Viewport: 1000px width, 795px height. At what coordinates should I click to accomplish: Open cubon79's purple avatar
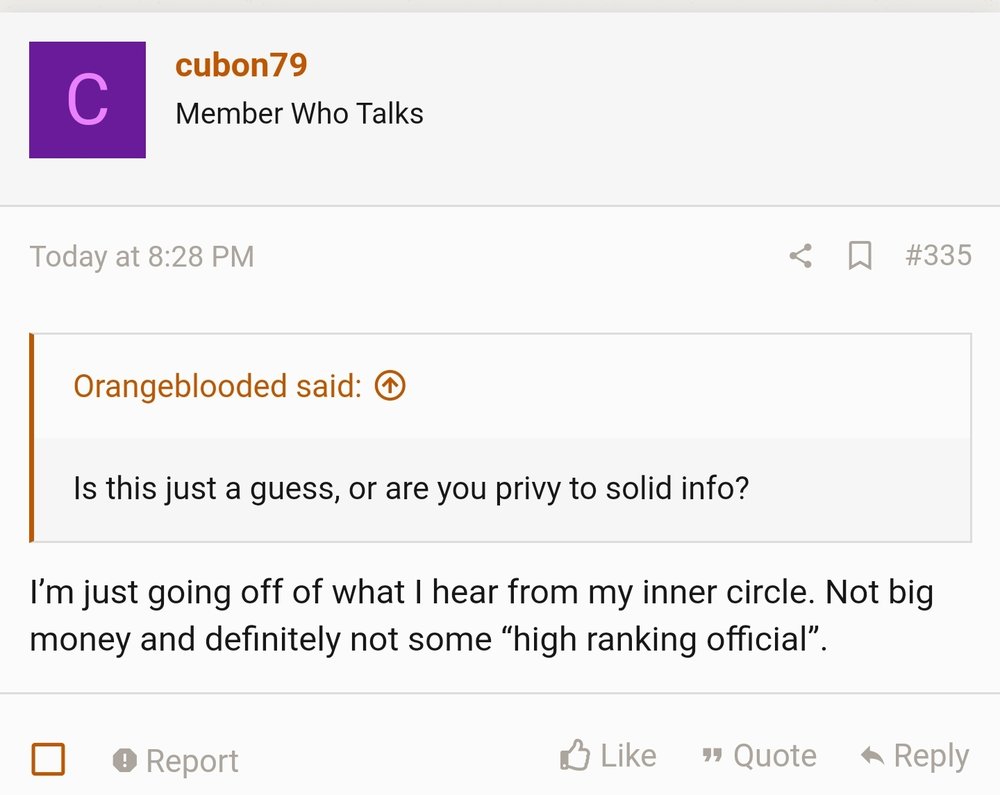coord(87,100)
